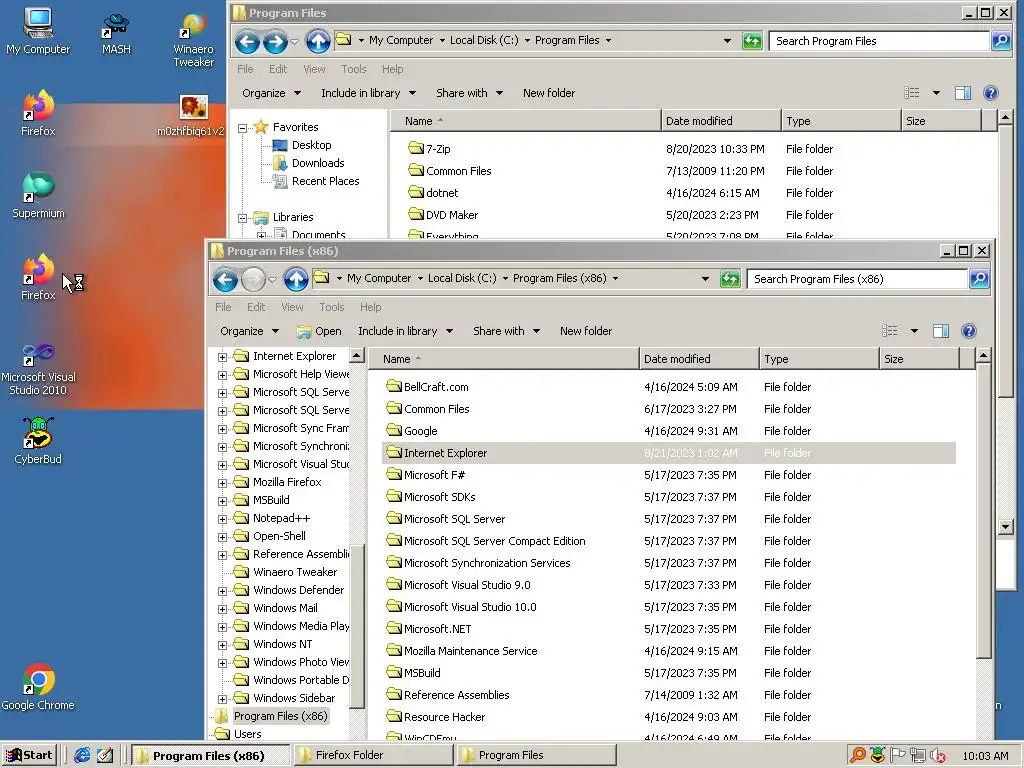Switch to Program Files taskbar button

click(x=536, y=755)
